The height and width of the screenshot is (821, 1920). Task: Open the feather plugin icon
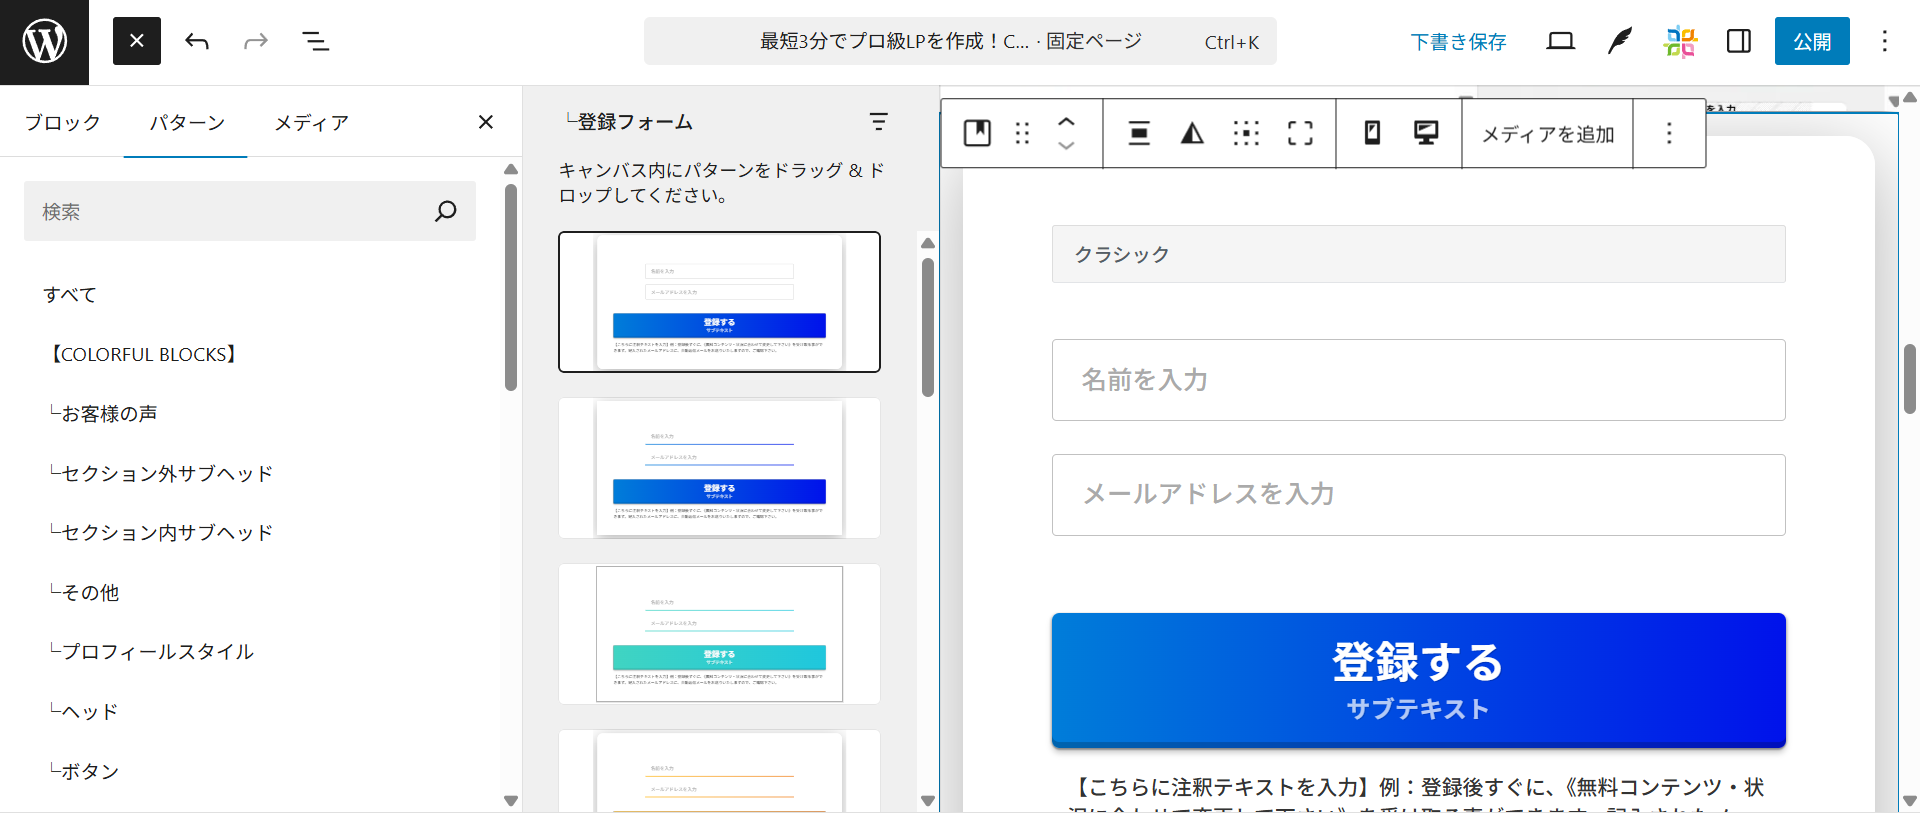tap(1620, 41)
